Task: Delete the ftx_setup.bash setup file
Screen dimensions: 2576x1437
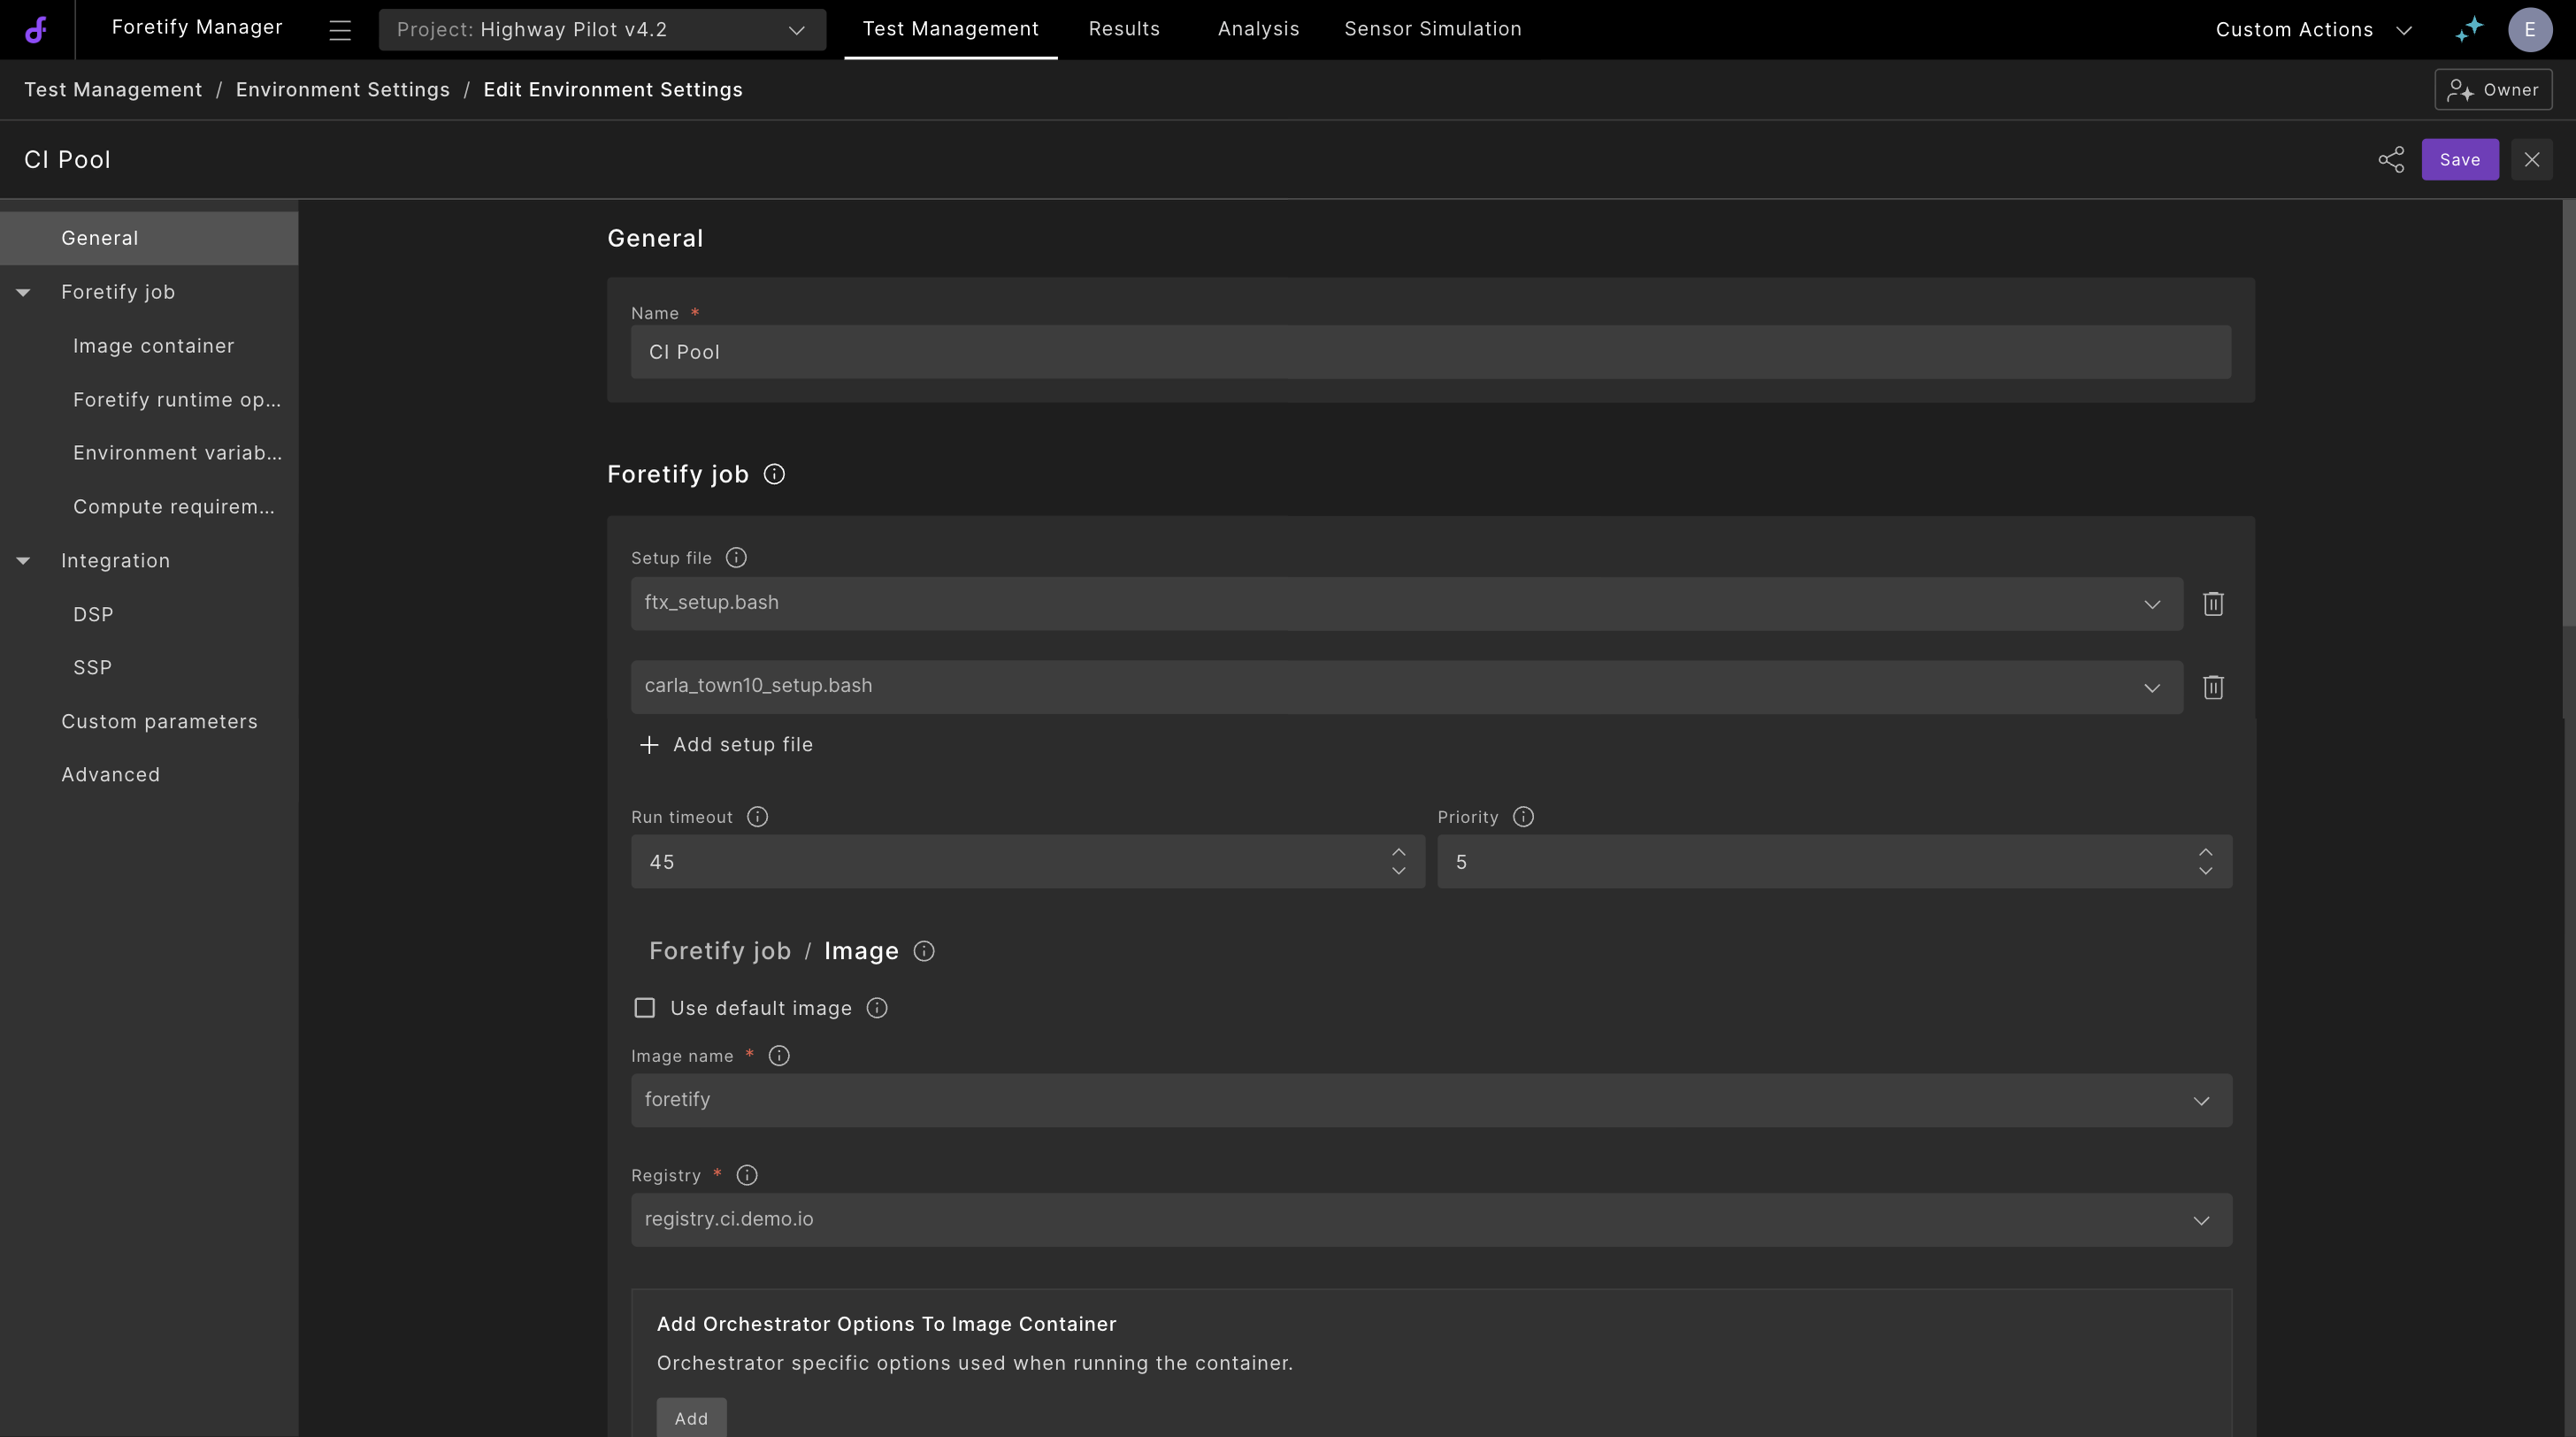Action: (2212, 604)
